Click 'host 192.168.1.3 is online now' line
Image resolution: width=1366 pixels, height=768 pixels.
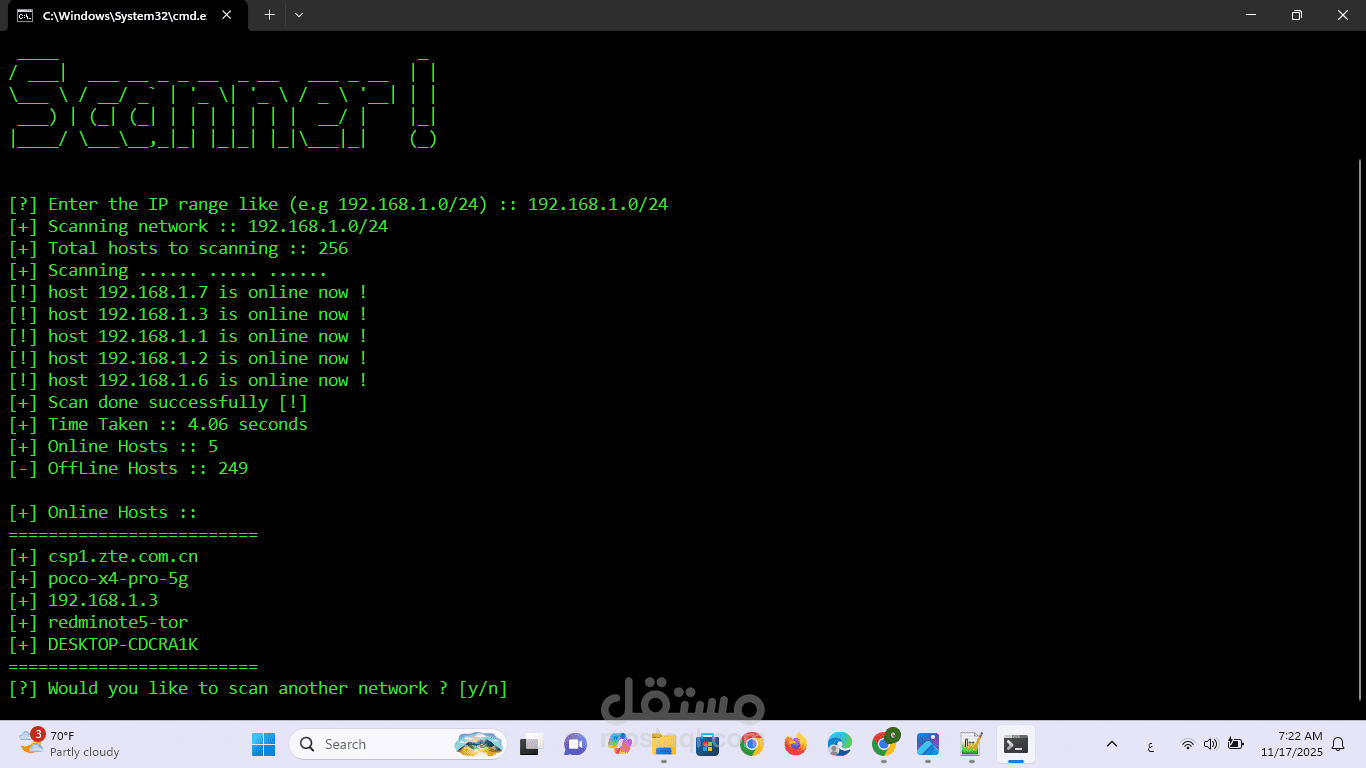click(x=188, y=314)
